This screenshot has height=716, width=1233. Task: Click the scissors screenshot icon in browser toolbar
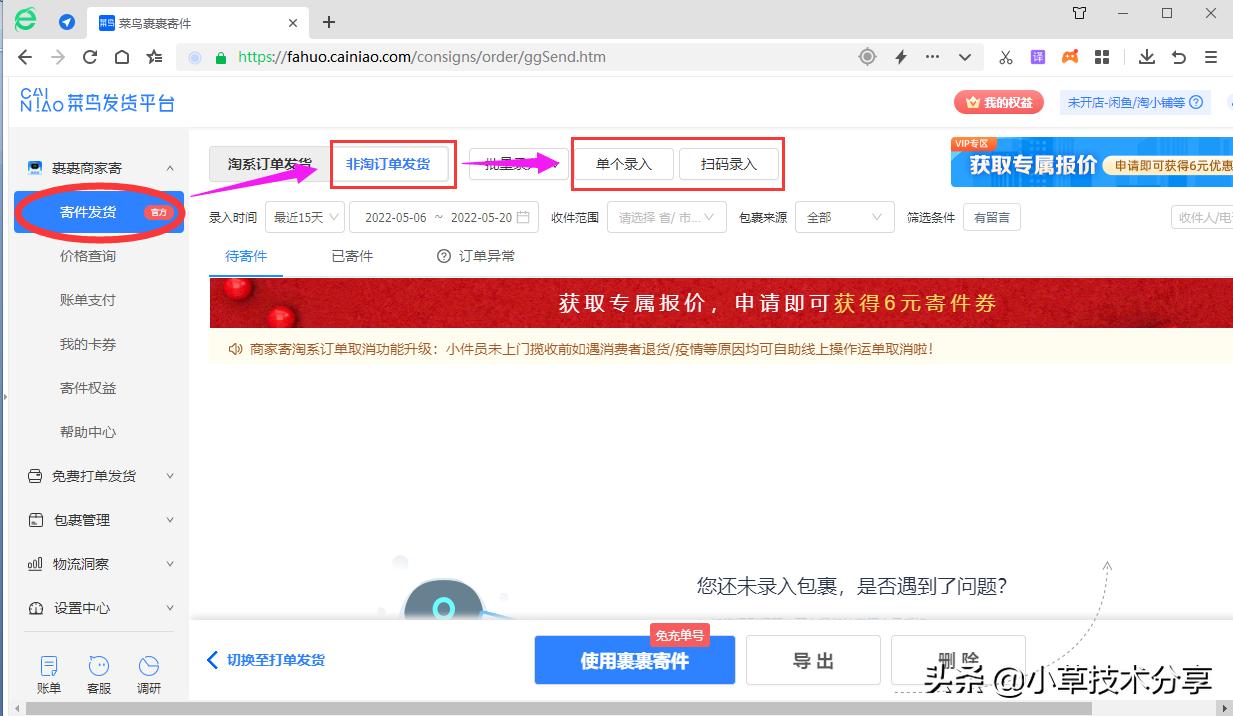coord(1005,57)
